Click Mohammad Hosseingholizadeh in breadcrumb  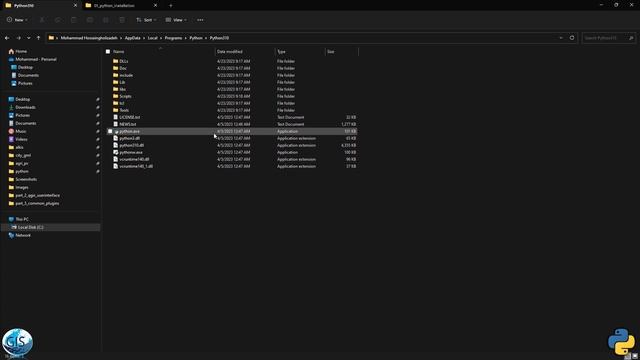(x=89, y=38)
